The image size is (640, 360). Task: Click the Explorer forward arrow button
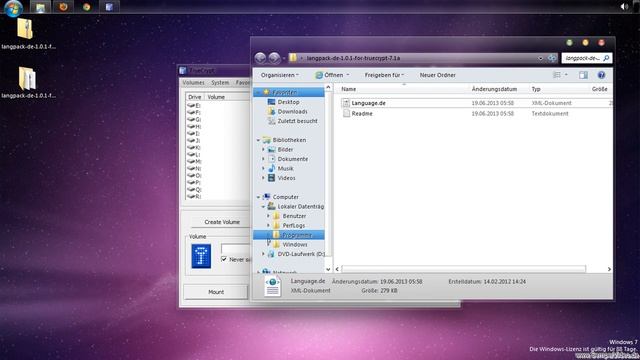[x=275, y=58]
